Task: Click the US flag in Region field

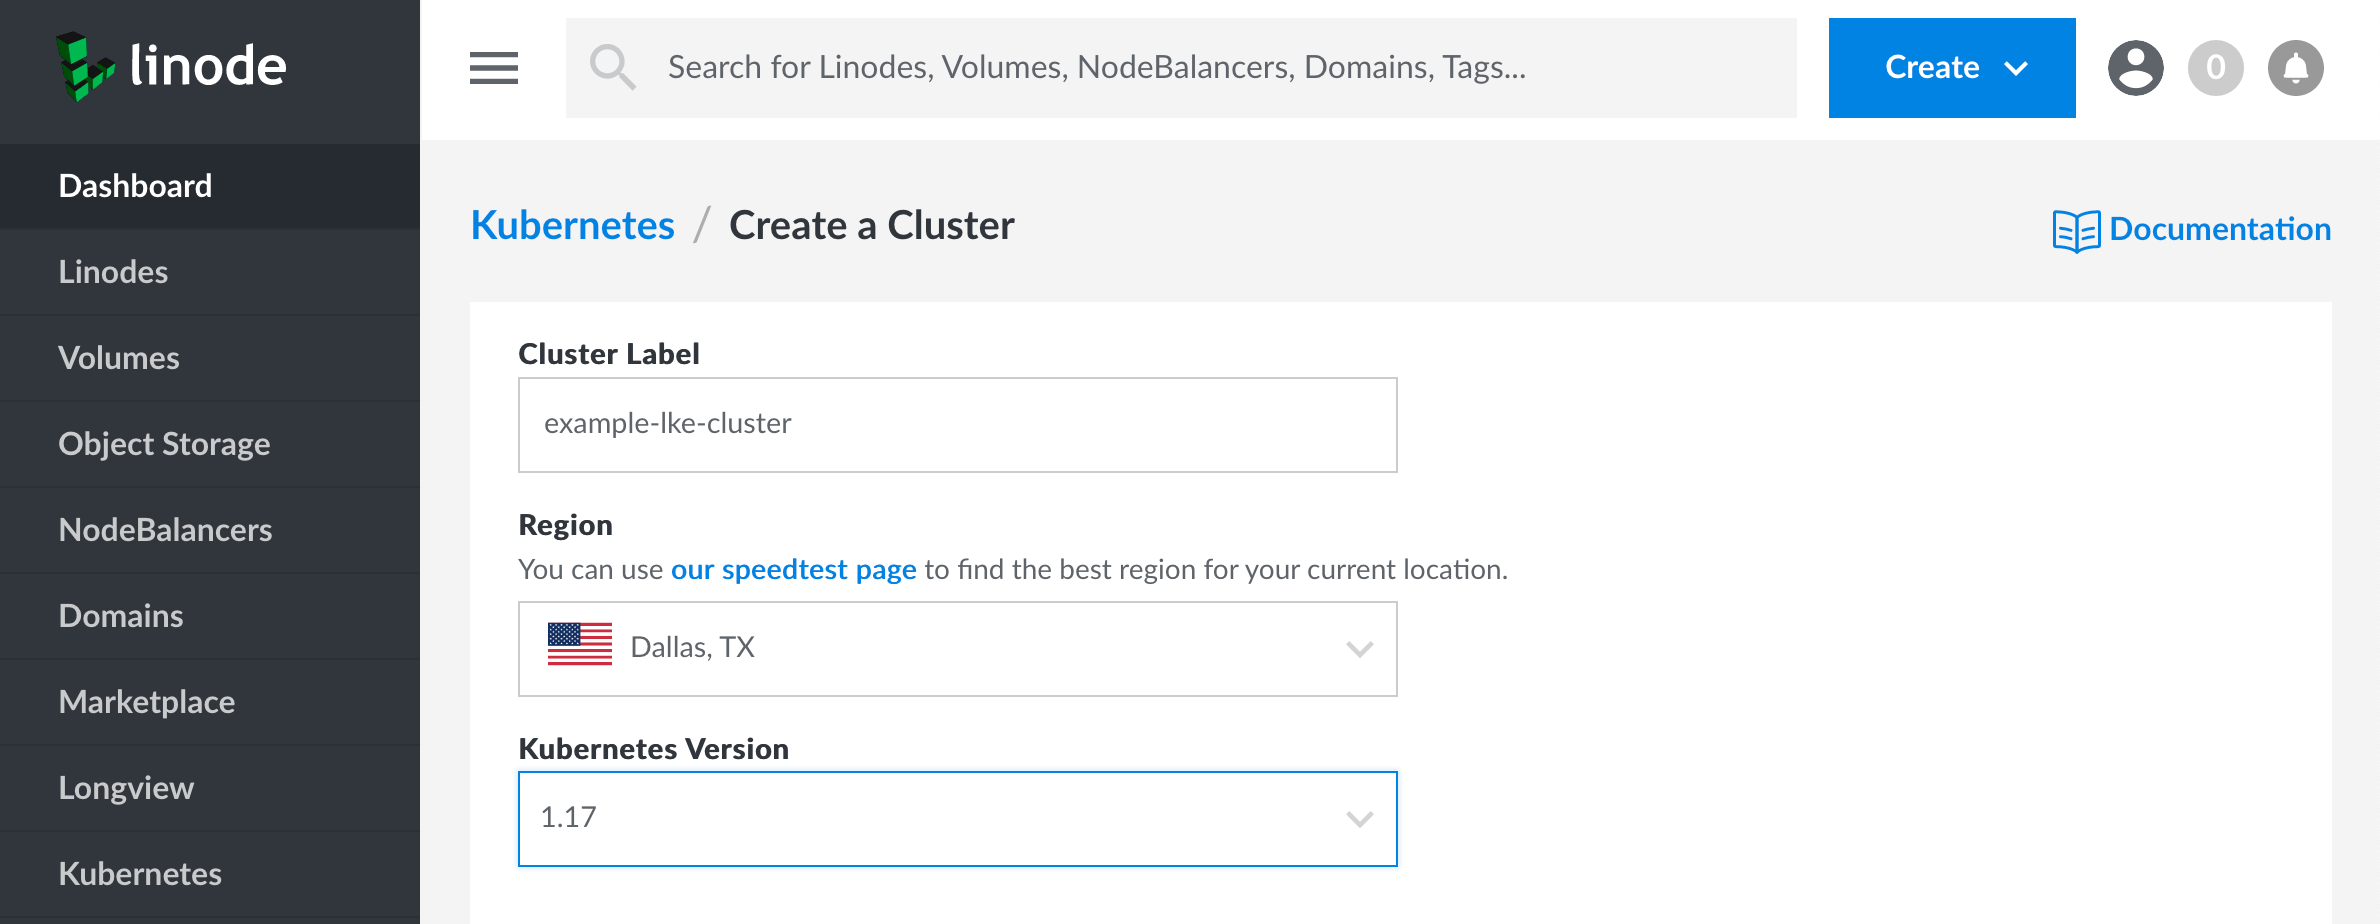Action: 580,645
